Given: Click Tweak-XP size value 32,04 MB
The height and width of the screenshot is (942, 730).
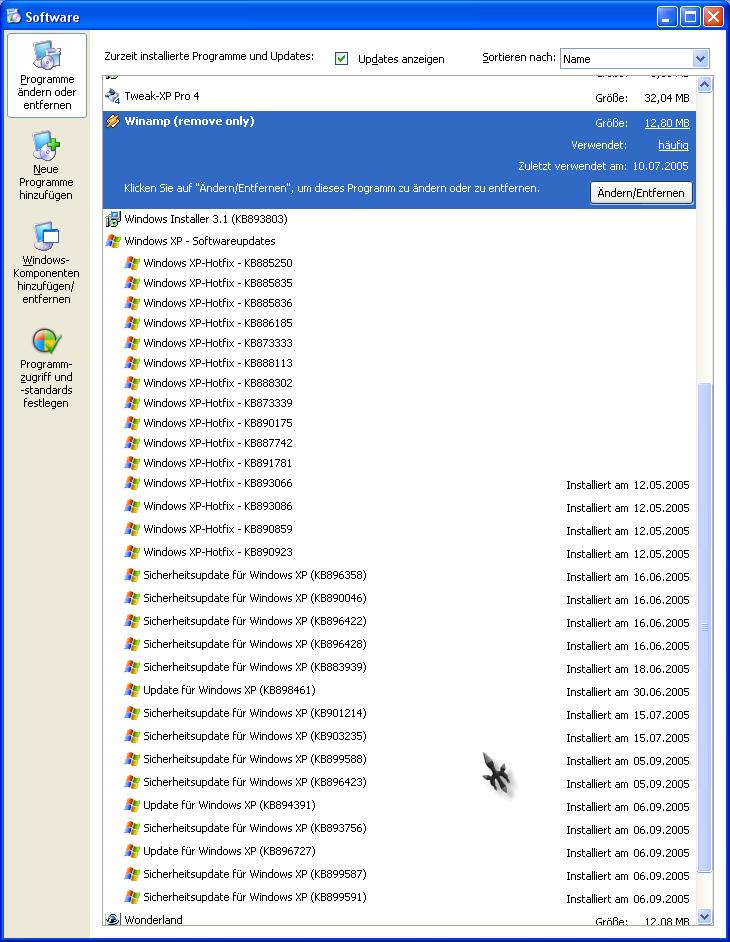Looking at the screenshot, I should coord(667,98).
